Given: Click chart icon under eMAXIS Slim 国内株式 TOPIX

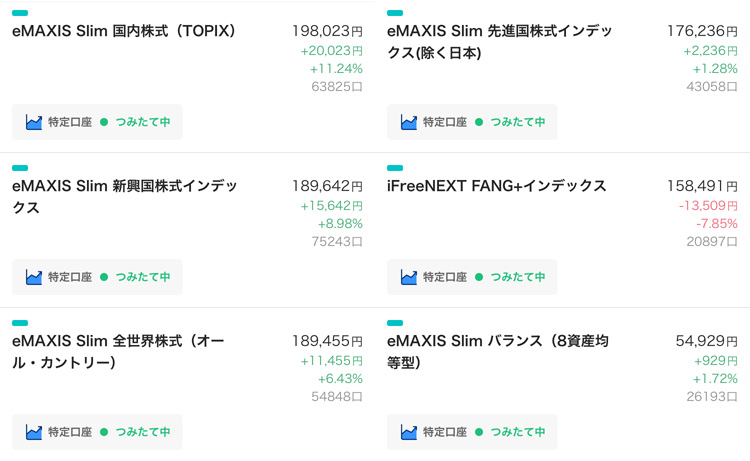Looking at the screenshot, I should (x=34, y=122).
